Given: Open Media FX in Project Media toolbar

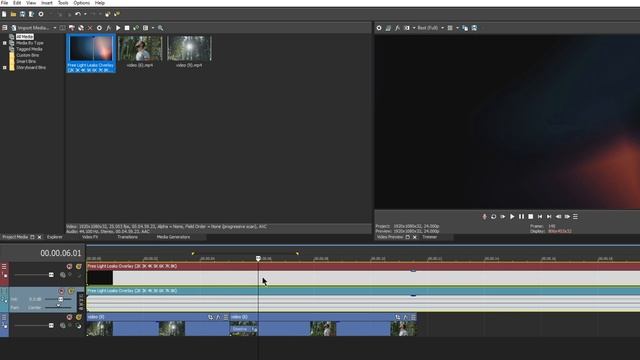Looking at the screenshot, I should point(109,28).
